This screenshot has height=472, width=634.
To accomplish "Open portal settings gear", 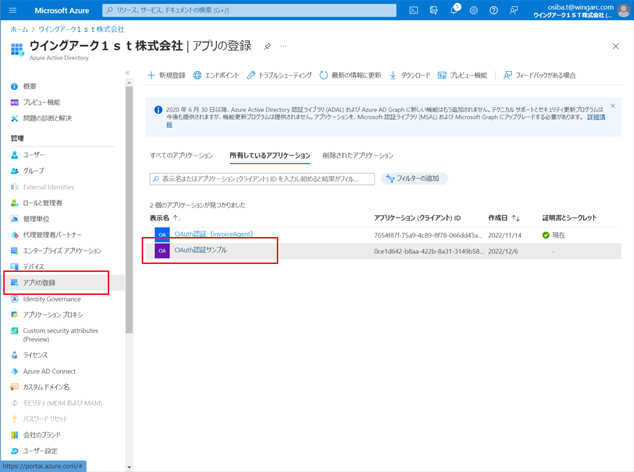I will coord(474,11).
